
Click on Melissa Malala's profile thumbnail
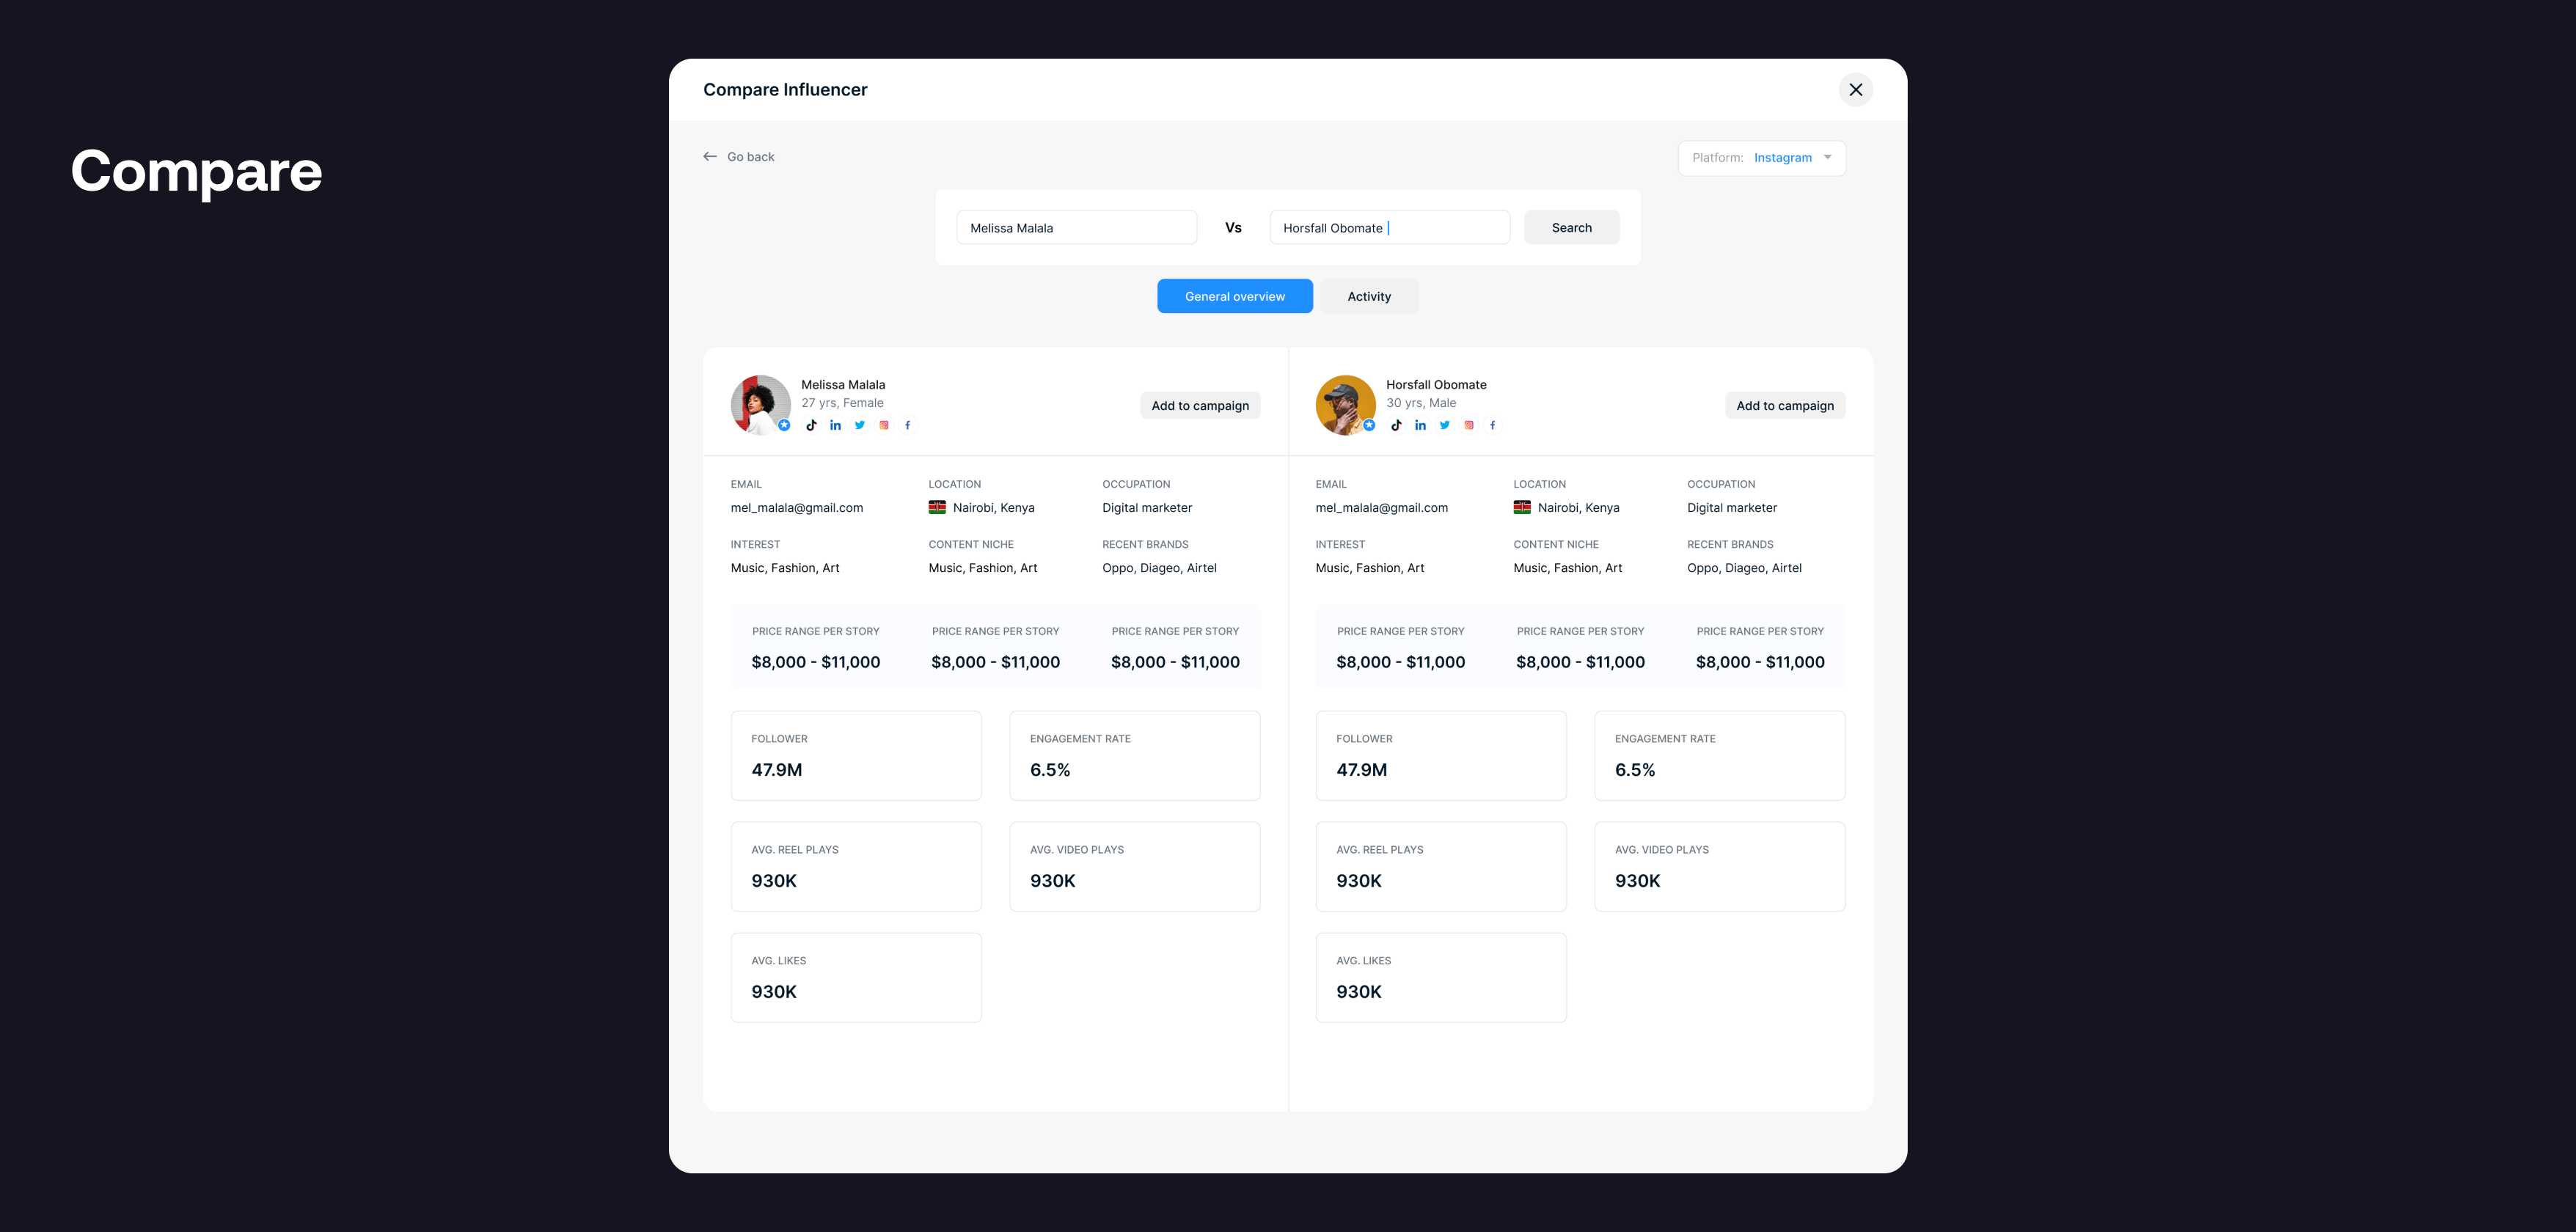(759, 403)
